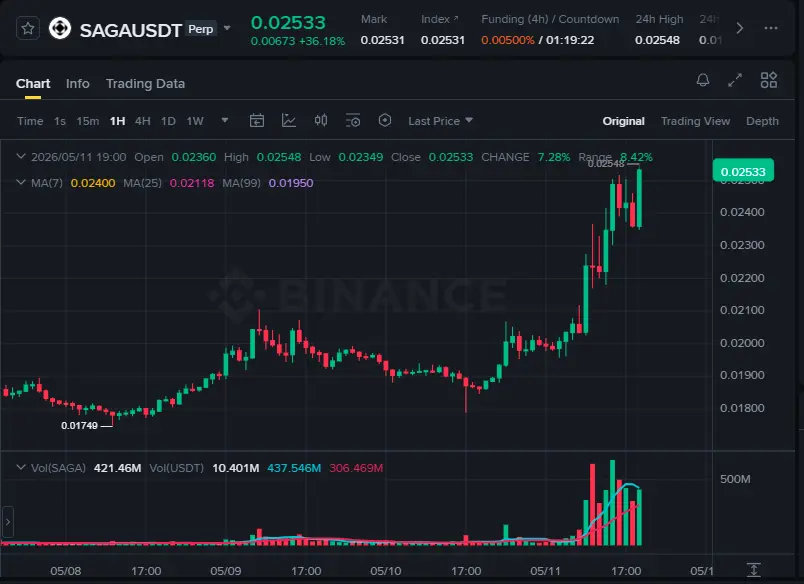Open the multi-chart layout grid icon
This screenshot has height=584, width=804.
point(769,80)
